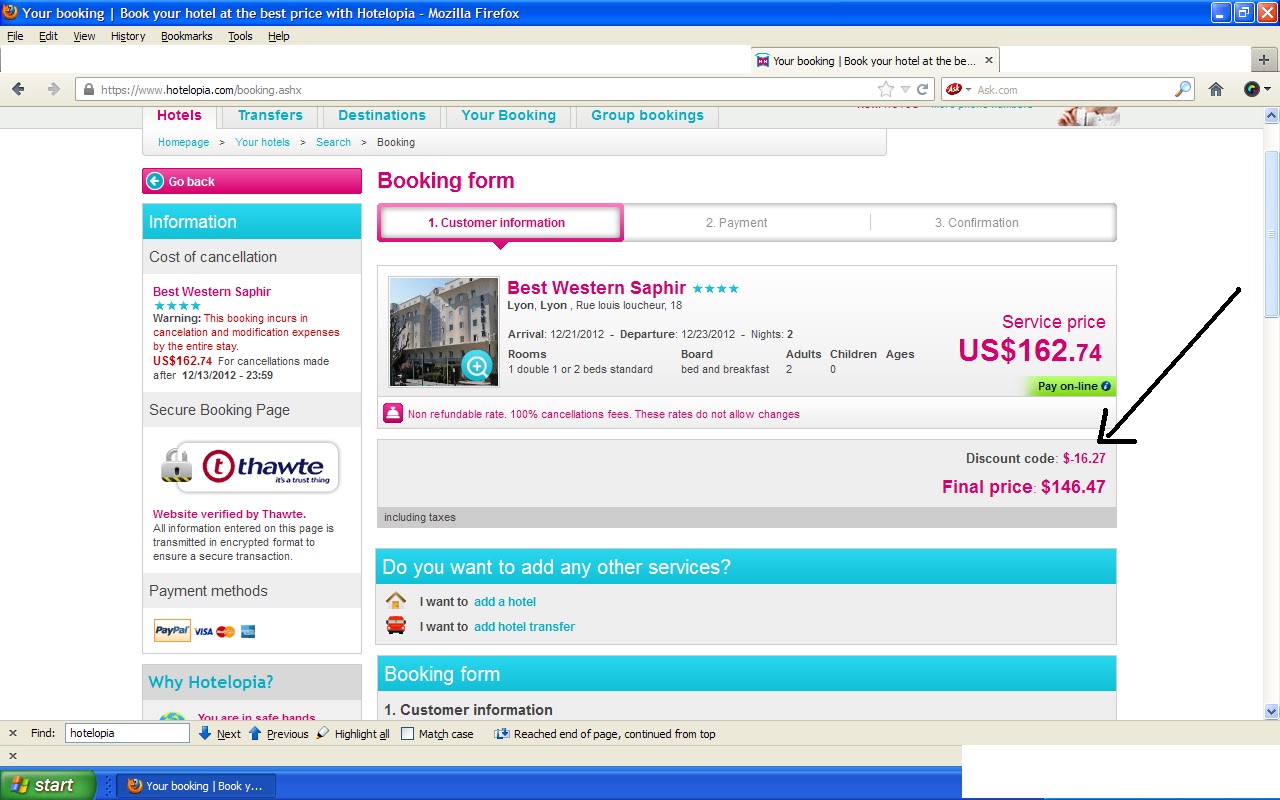Click the add a hotel link

[505, 602]
